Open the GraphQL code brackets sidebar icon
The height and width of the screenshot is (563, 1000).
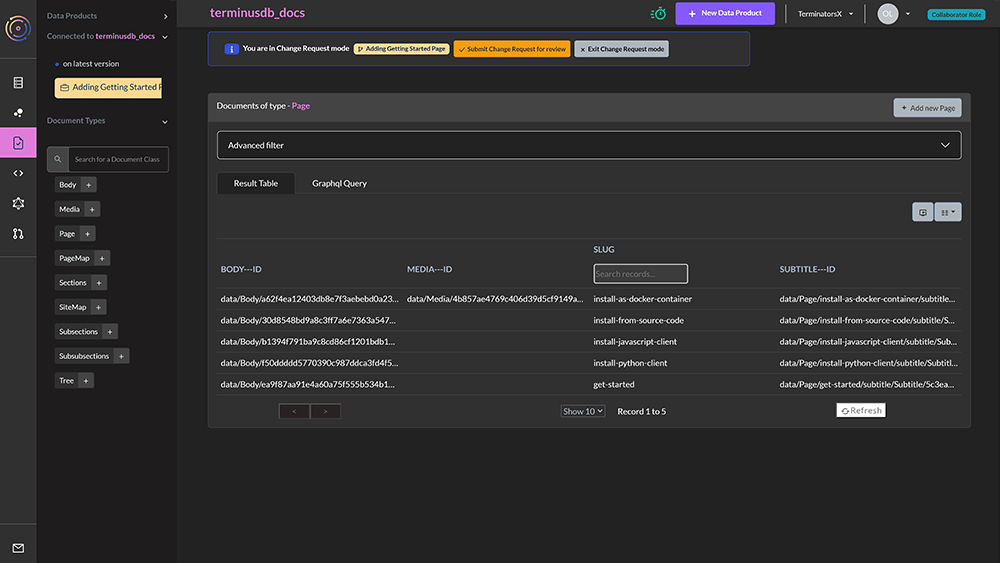(18, 173)
